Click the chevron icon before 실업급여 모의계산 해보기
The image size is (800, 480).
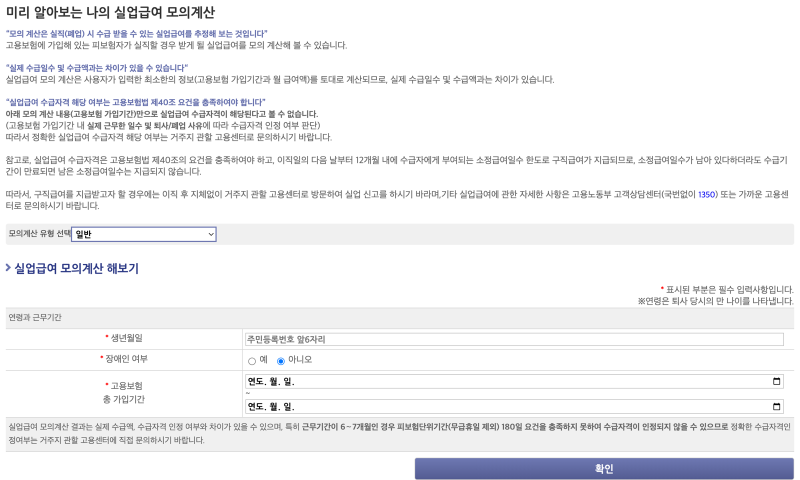click(8, 268)
